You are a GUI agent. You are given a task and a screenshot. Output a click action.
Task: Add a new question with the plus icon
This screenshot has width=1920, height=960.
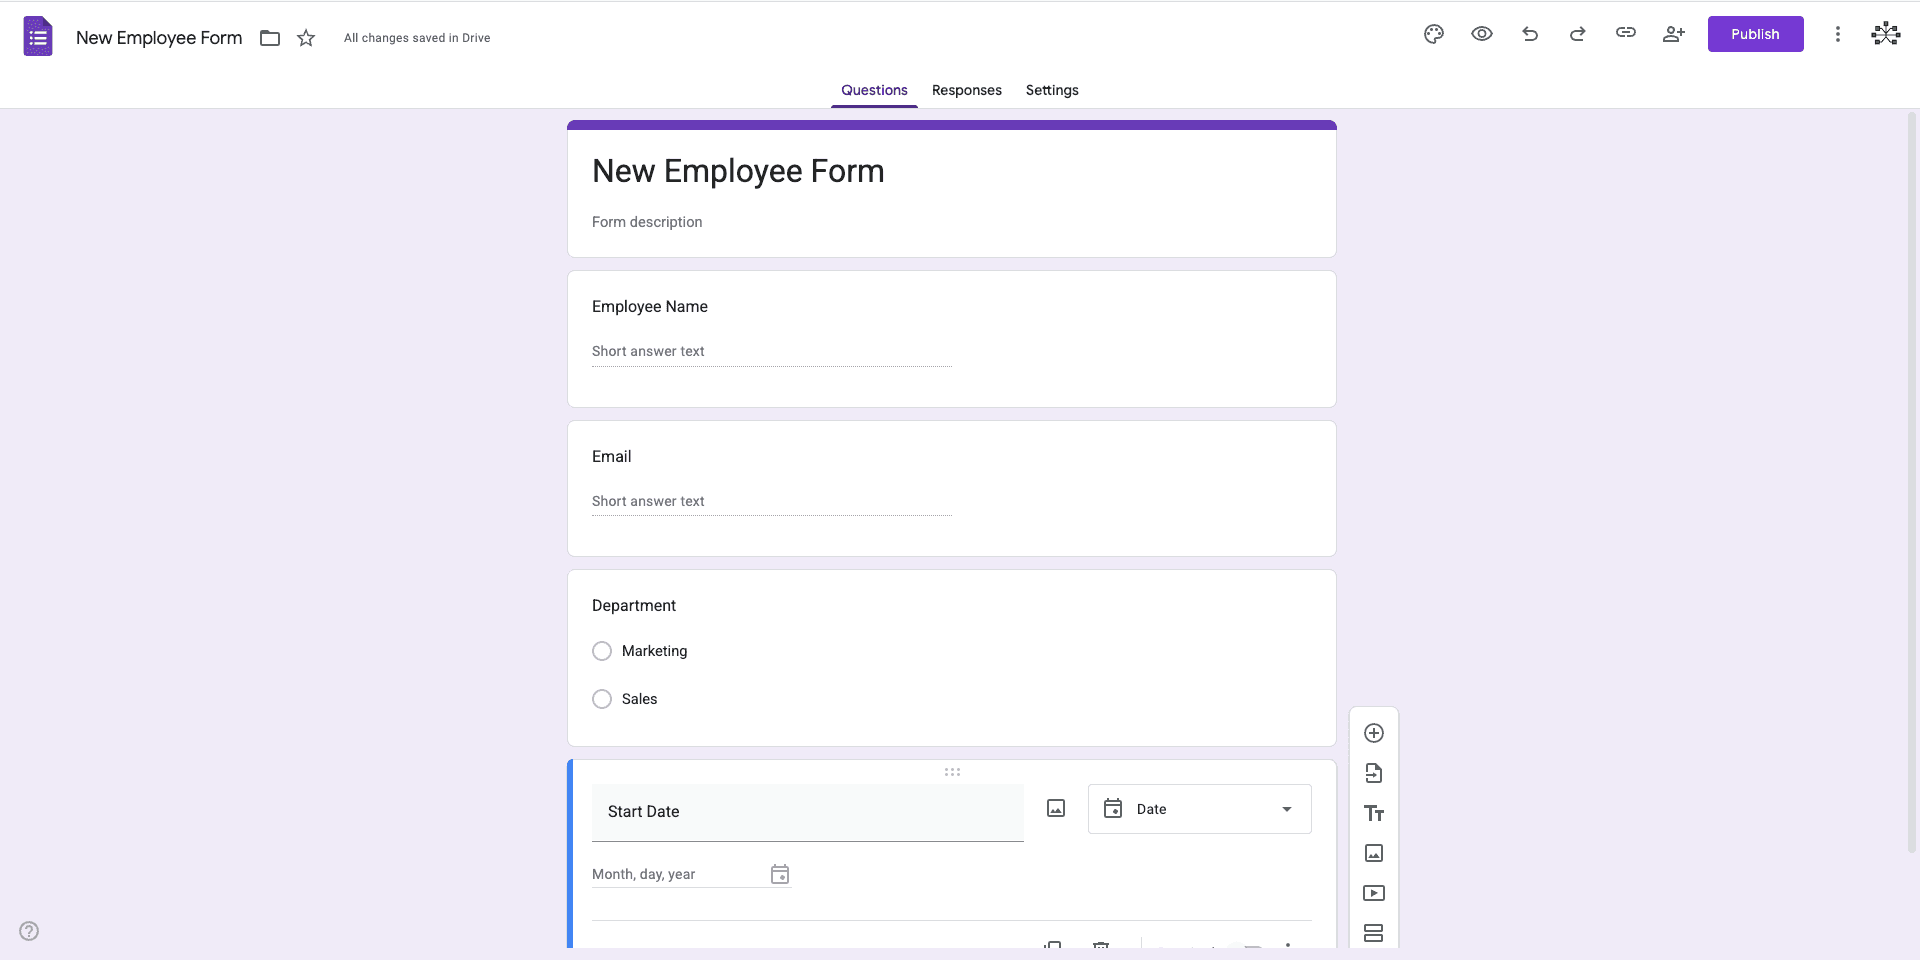click(1374, 733)
